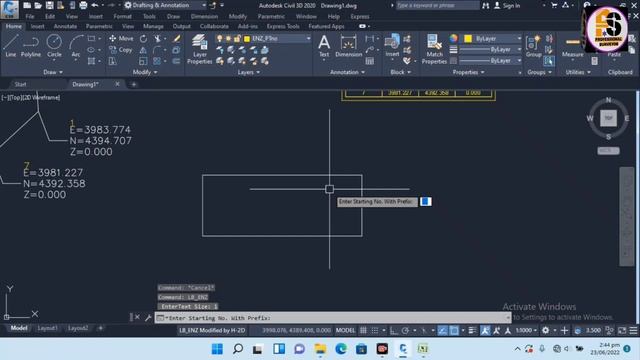Image resolution: width=640 pixels, height=360 pixels.
Task: Click the Rotate tool icon
Action: pos(143,39)
